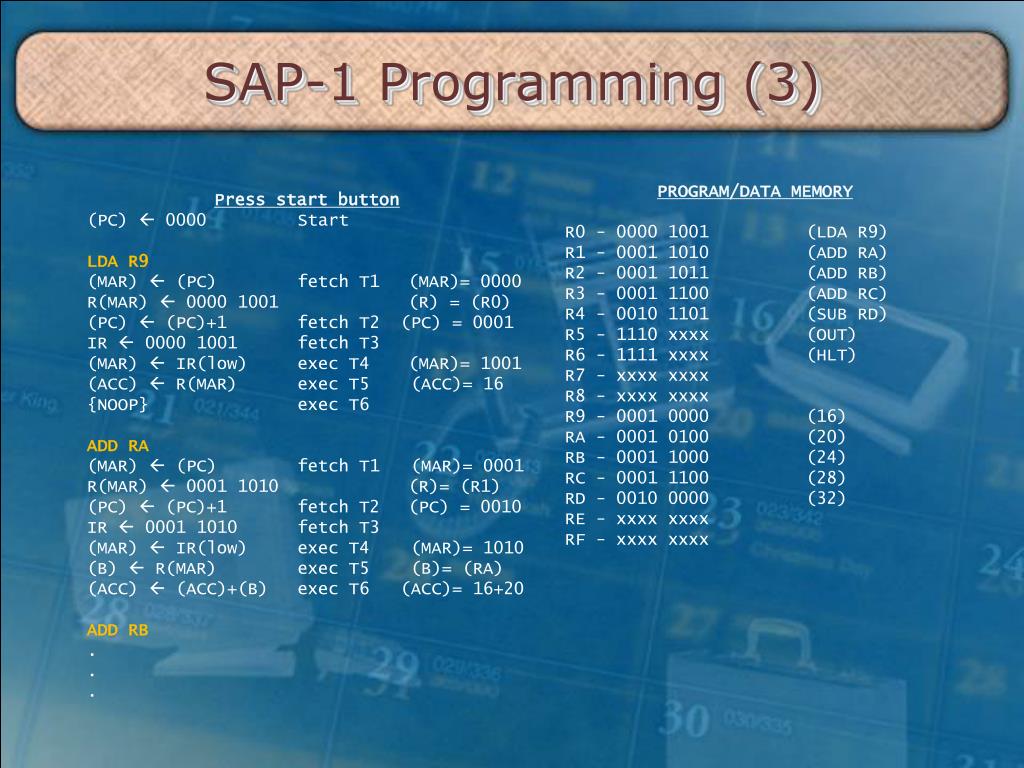Select memory row "RD - 0010 0000"
Viewport: 1024px width, 768px height.
pyautogui.click(x=637, y=498)
